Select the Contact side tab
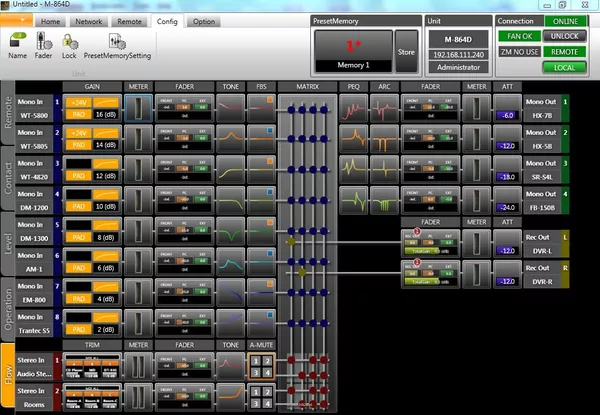The width and height of the screenshot is (600, 415). [8, 178]
